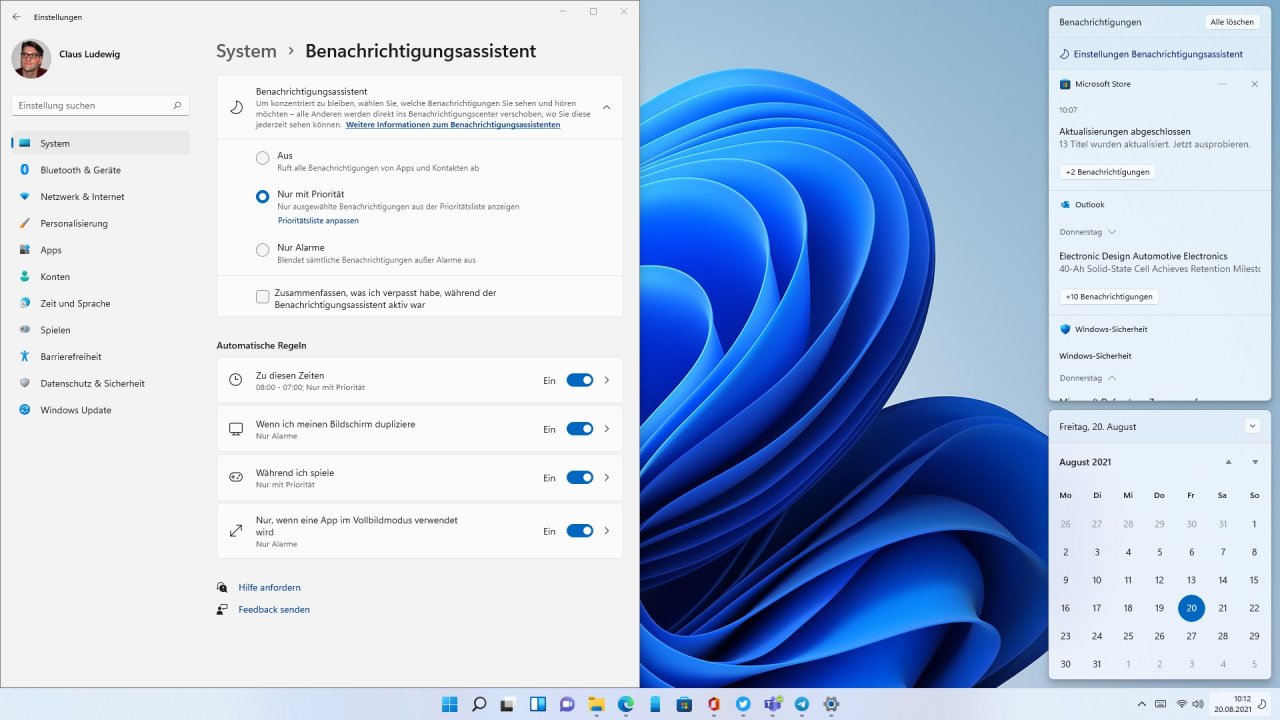This screenshot has height=720, width=1280.
Task: Click '+2 Benachrichtigungen' button
Action: 1107,172
